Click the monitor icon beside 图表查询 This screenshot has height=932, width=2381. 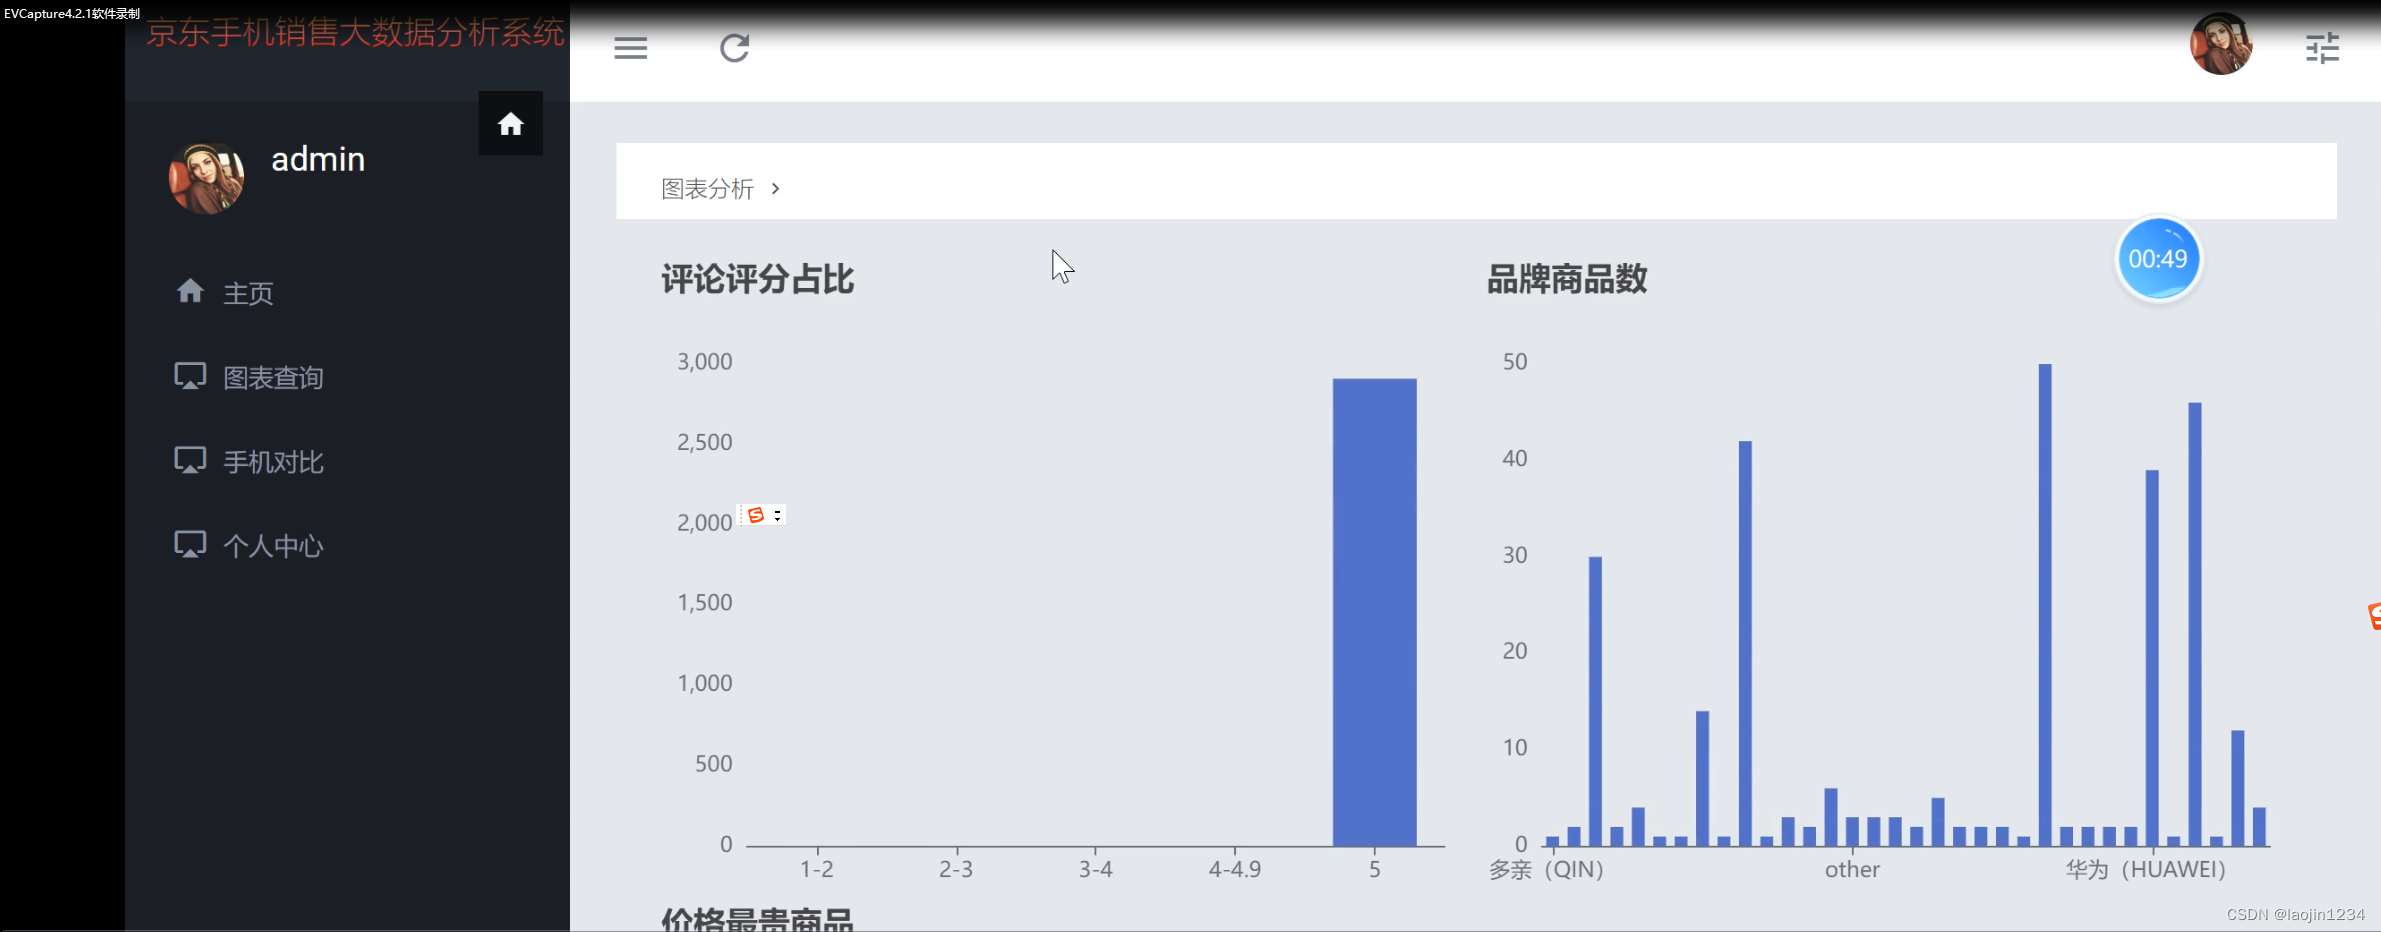[190, 376]
